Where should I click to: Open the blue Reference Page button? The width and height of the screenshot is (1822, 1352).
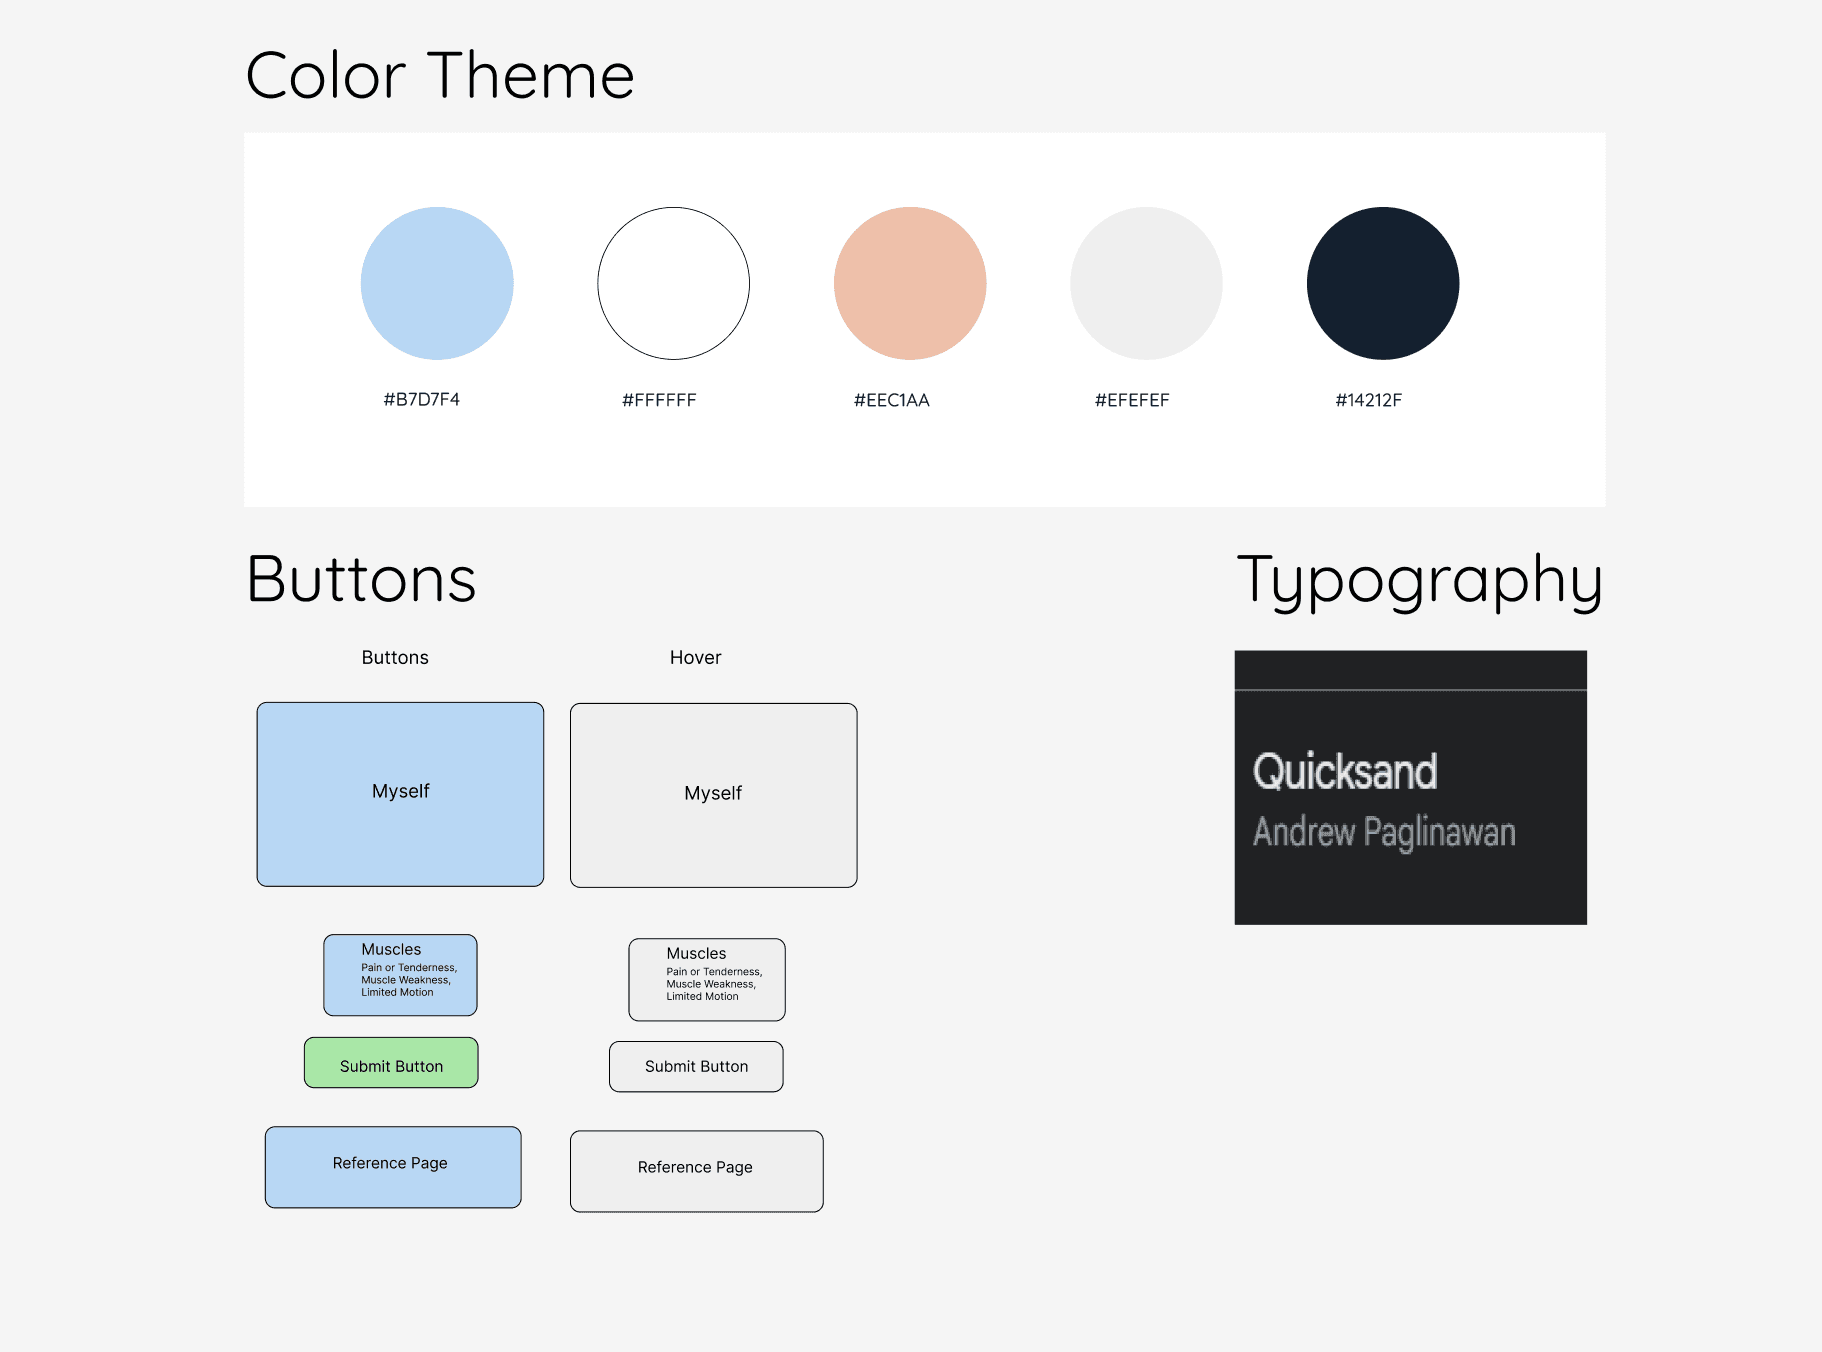391,1166
